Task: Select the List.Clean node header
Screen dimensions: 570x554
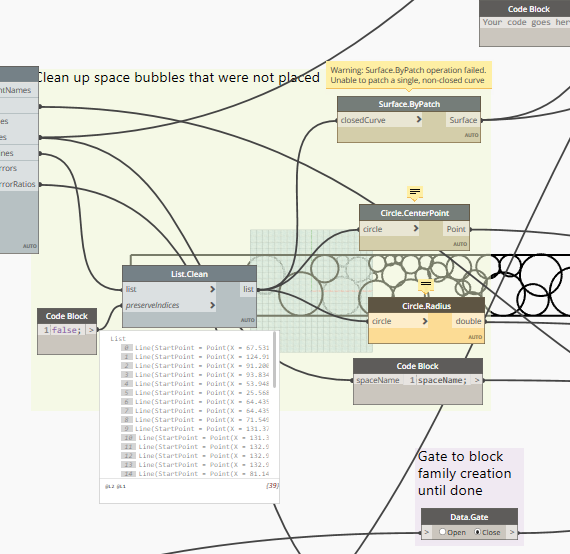Action: point(189,274)
